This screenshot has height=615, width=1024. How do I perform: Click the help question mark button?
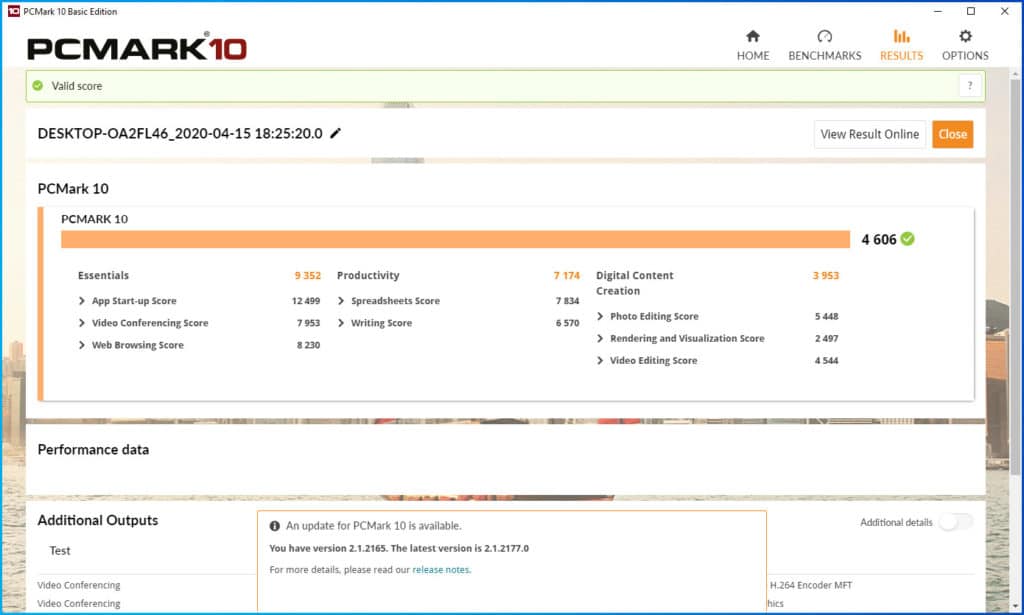pyautogui.click(x=970, y=86)
